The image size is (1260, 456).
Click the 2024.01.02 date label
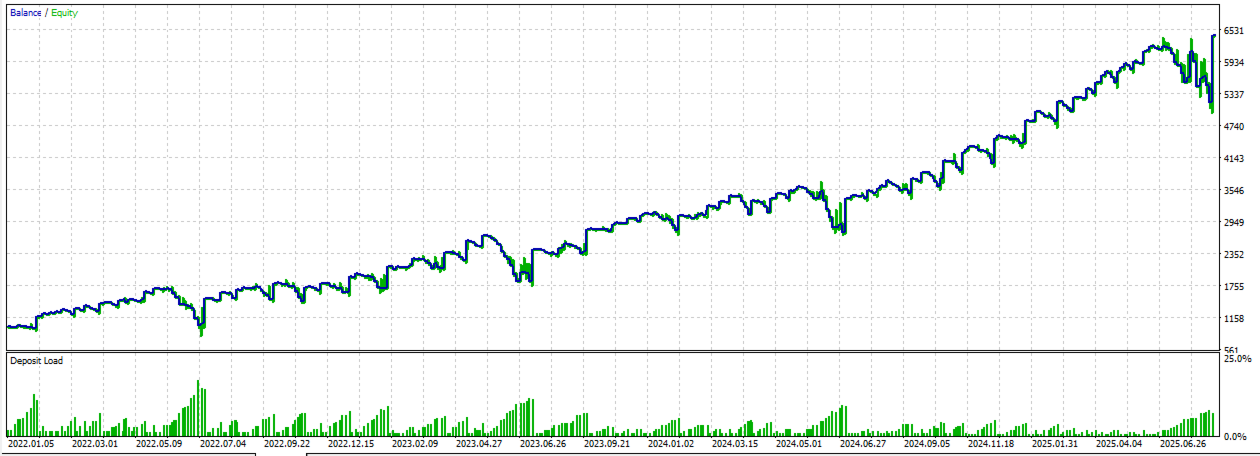[x=671, y=442]
